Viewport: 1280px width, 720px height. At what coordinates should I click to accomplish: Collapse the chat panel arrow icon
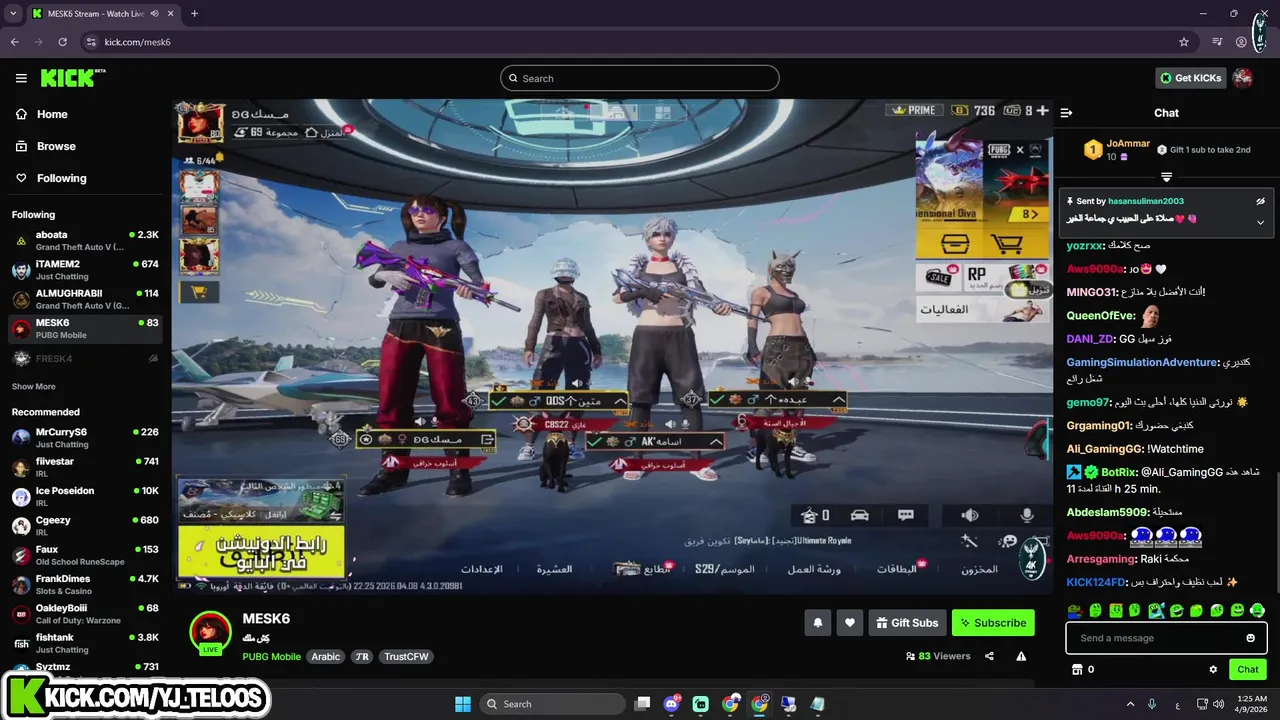[1066, 113]
